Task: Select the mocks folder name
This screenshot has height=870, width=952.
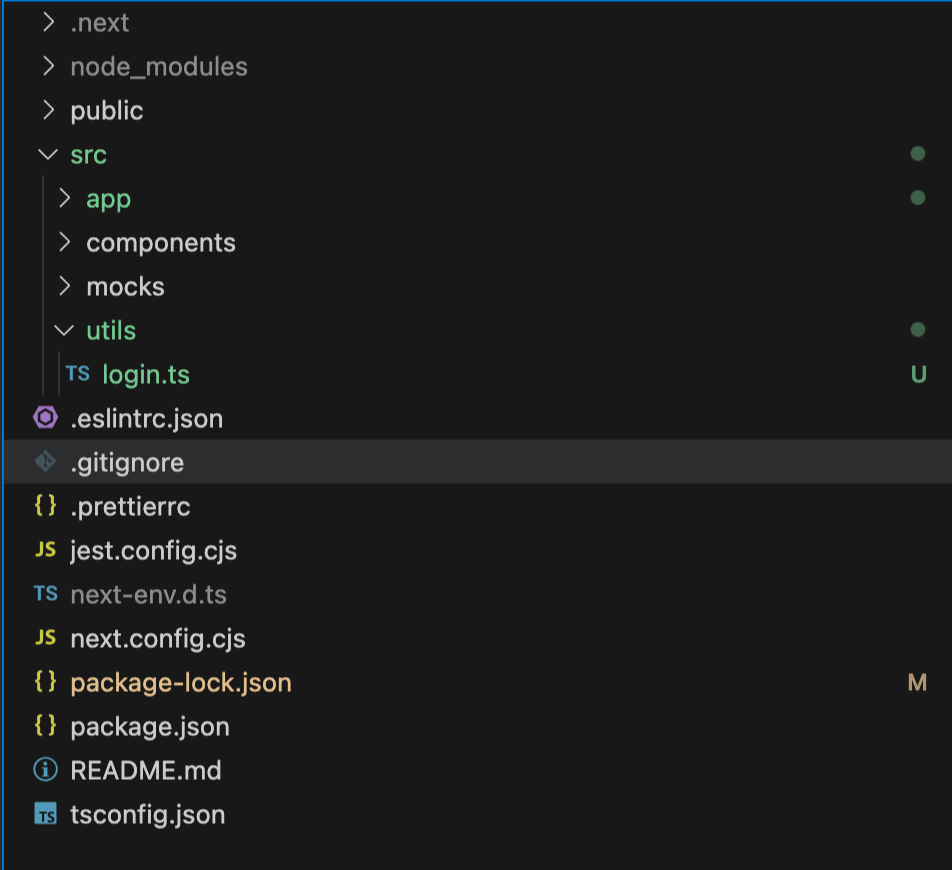Action: (125, 287)
